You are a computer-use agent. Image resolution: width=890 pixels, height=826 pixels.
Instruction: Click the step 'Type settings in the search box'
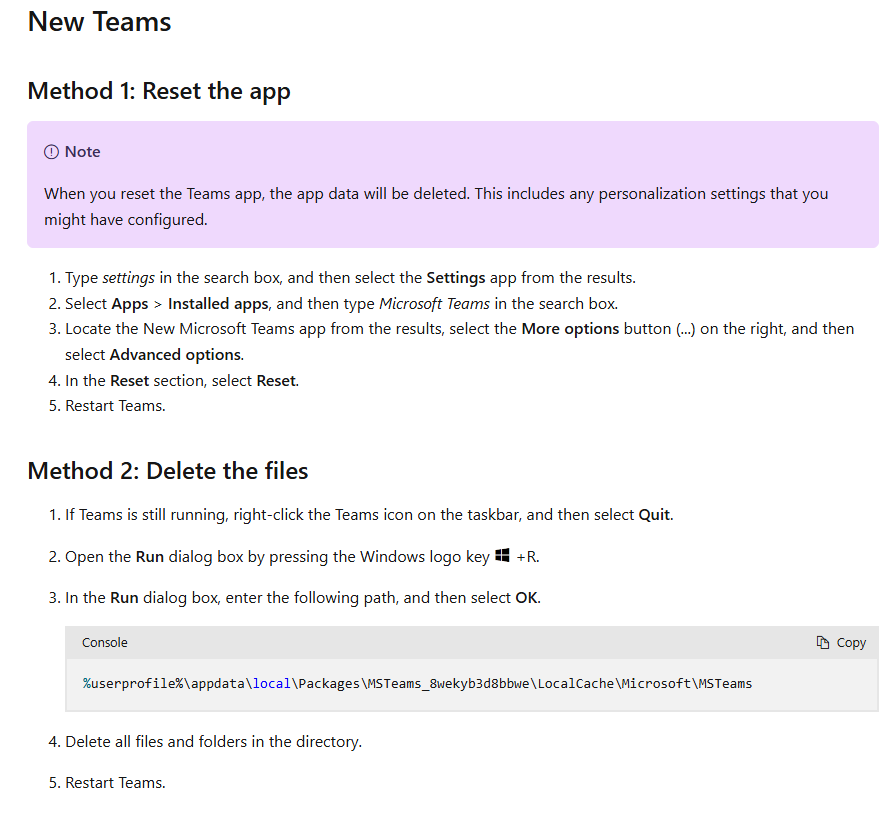350,278
